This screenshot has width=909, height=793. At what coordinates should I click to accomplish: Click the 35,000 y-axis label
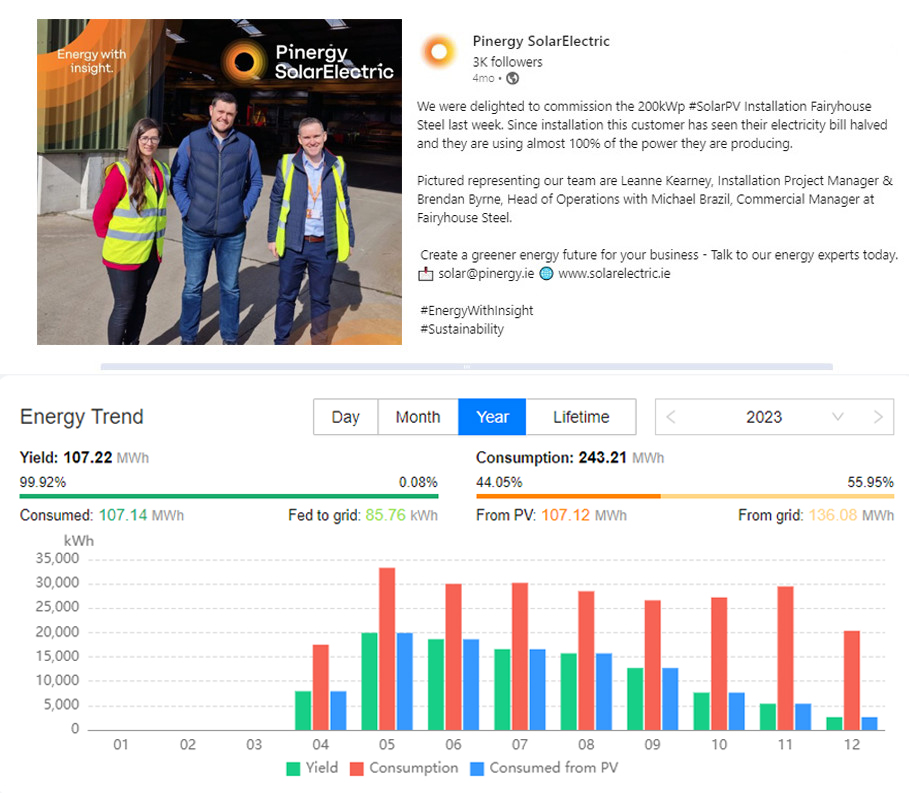[x=57, y=558]
